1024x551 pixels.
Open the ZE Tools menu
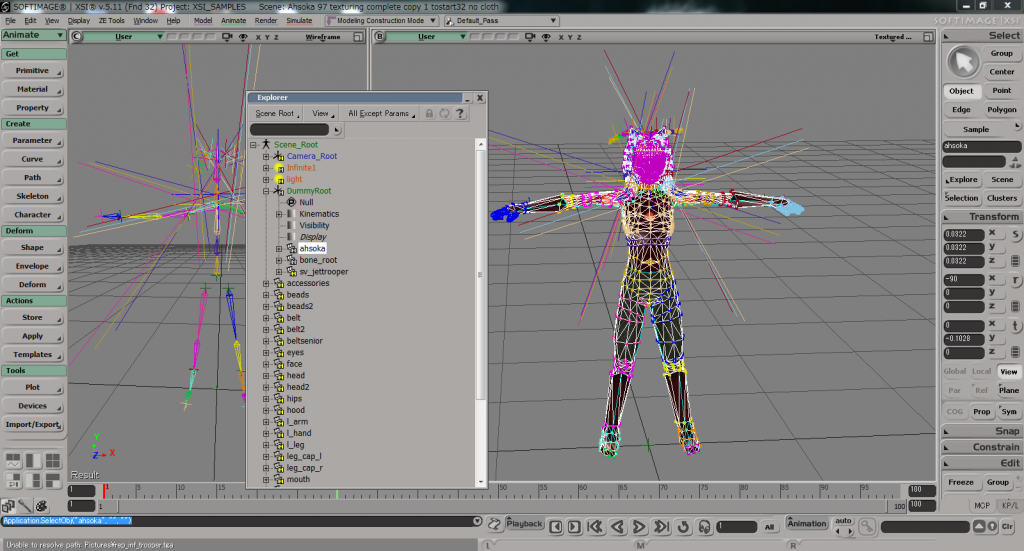point(112,21)
